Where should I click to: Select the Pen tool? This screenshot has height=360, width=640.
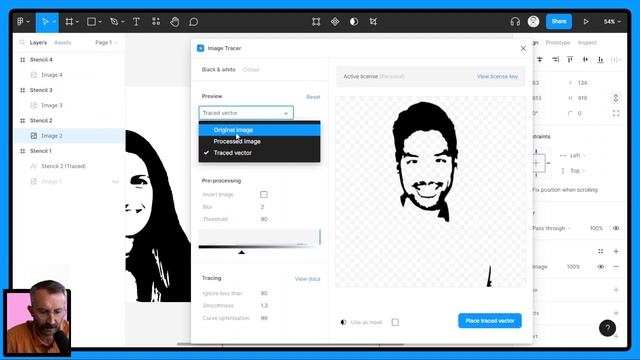pyautogui.click(x=114, y=22)
